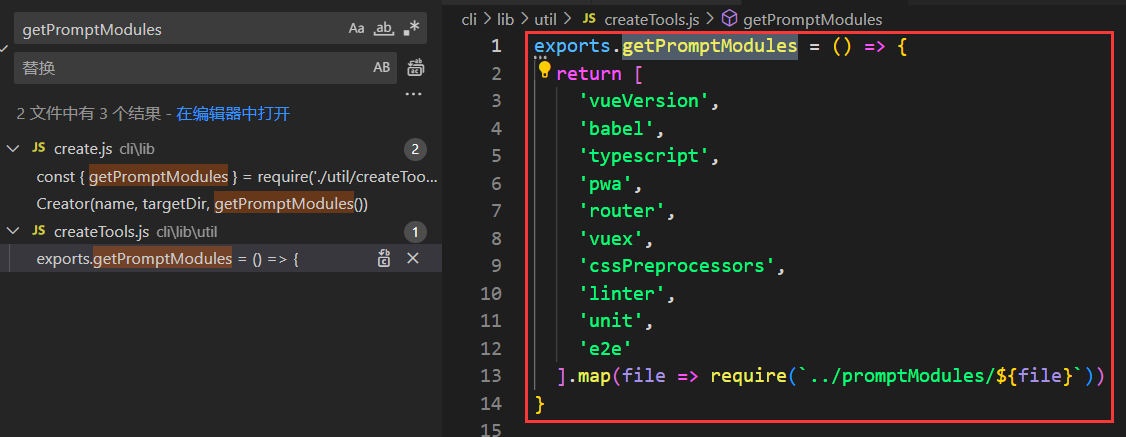Click result count badge 2
The height and width of the screenshot is (437, 1126).
[414, 149]
